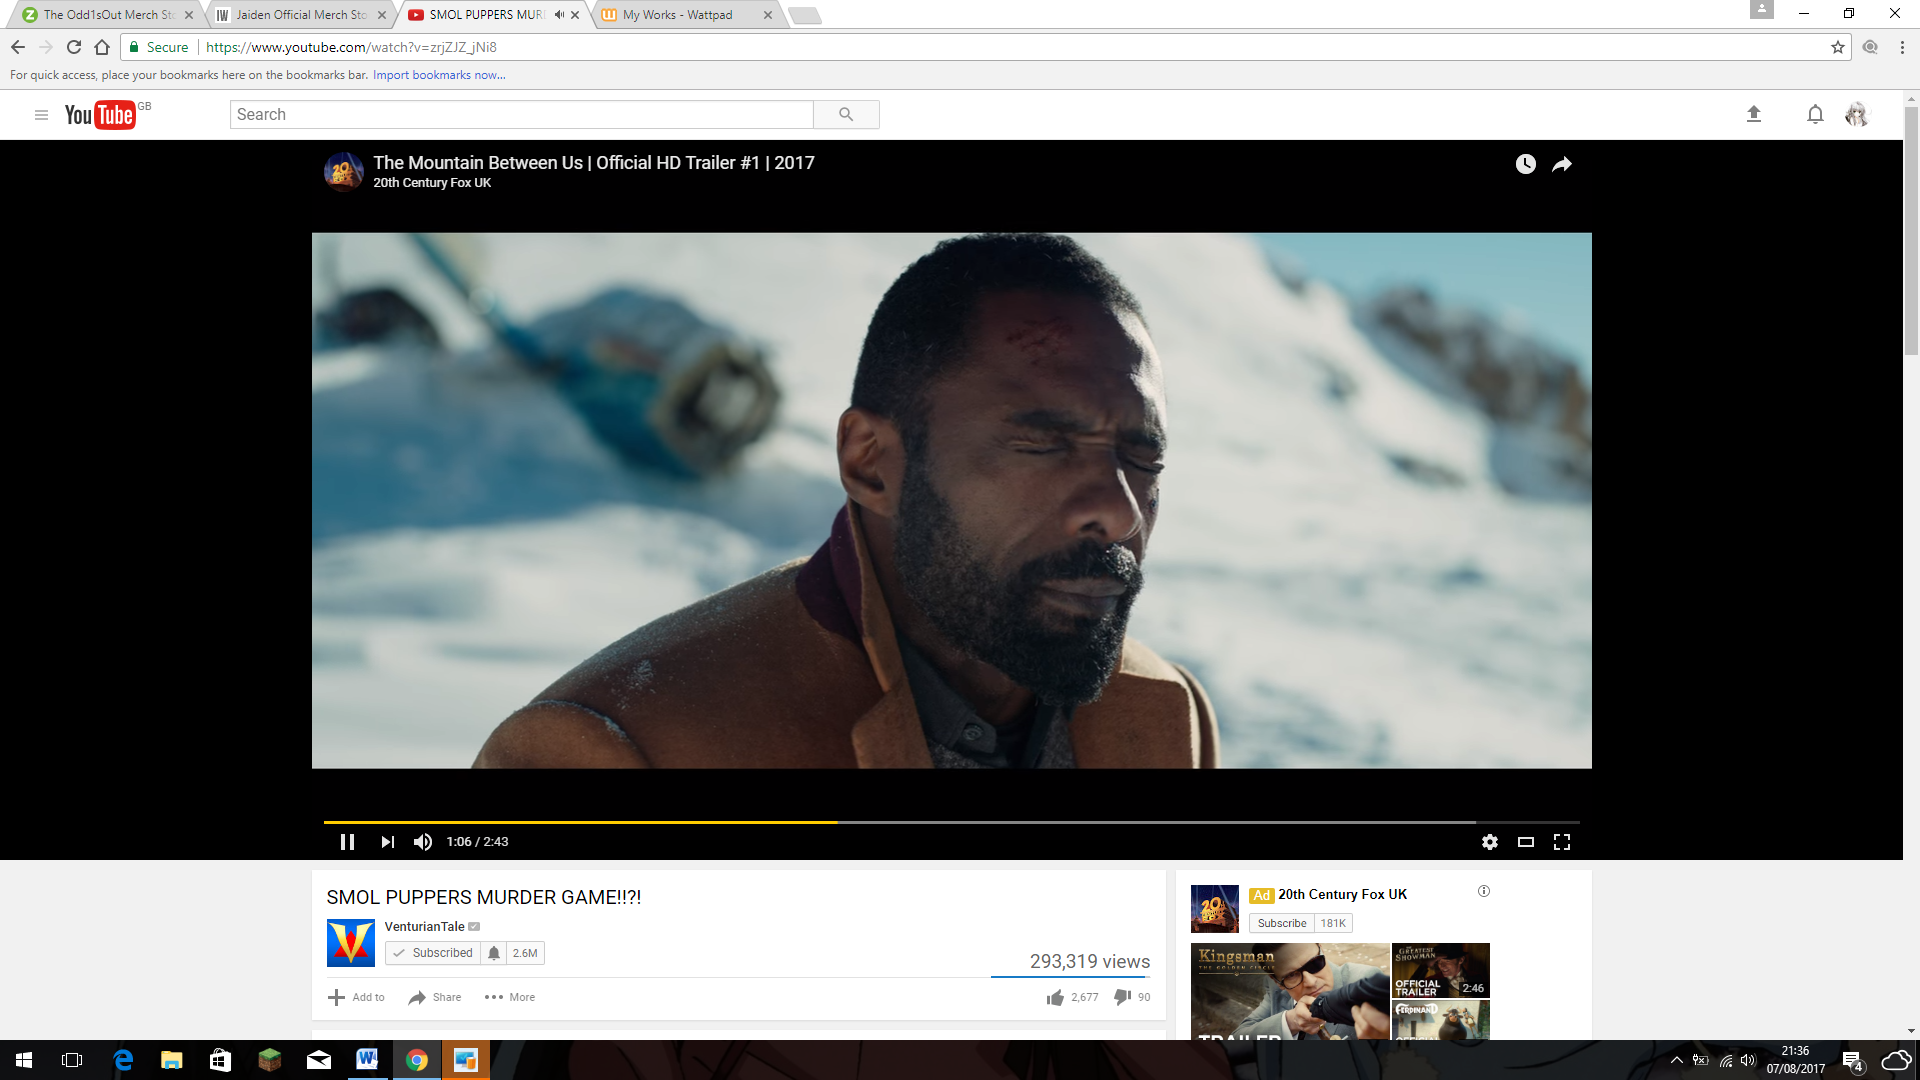The height and width of the screenshot is (1080, 1920).
Task: Click Share below the video title
Action: (x=434, y=997)
